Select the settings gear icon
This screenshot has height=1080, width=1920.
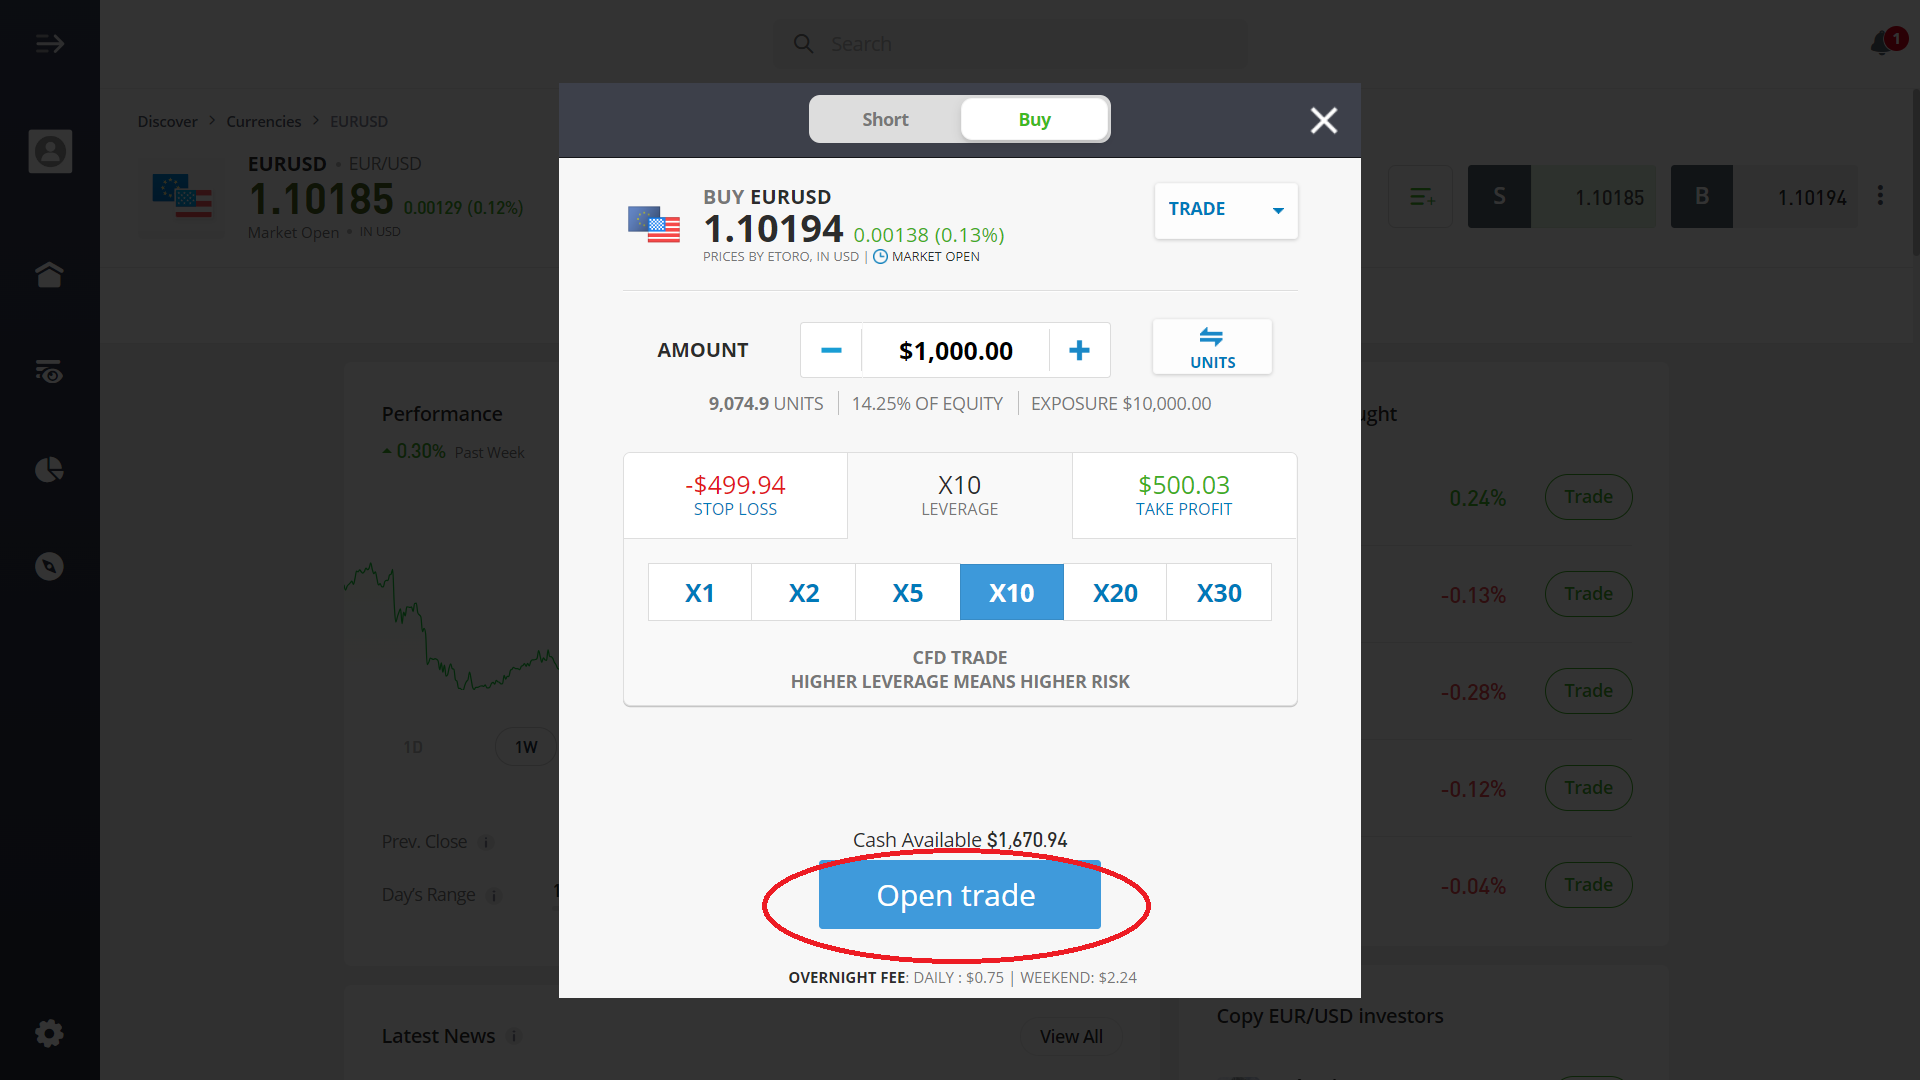coord(49,1034)
